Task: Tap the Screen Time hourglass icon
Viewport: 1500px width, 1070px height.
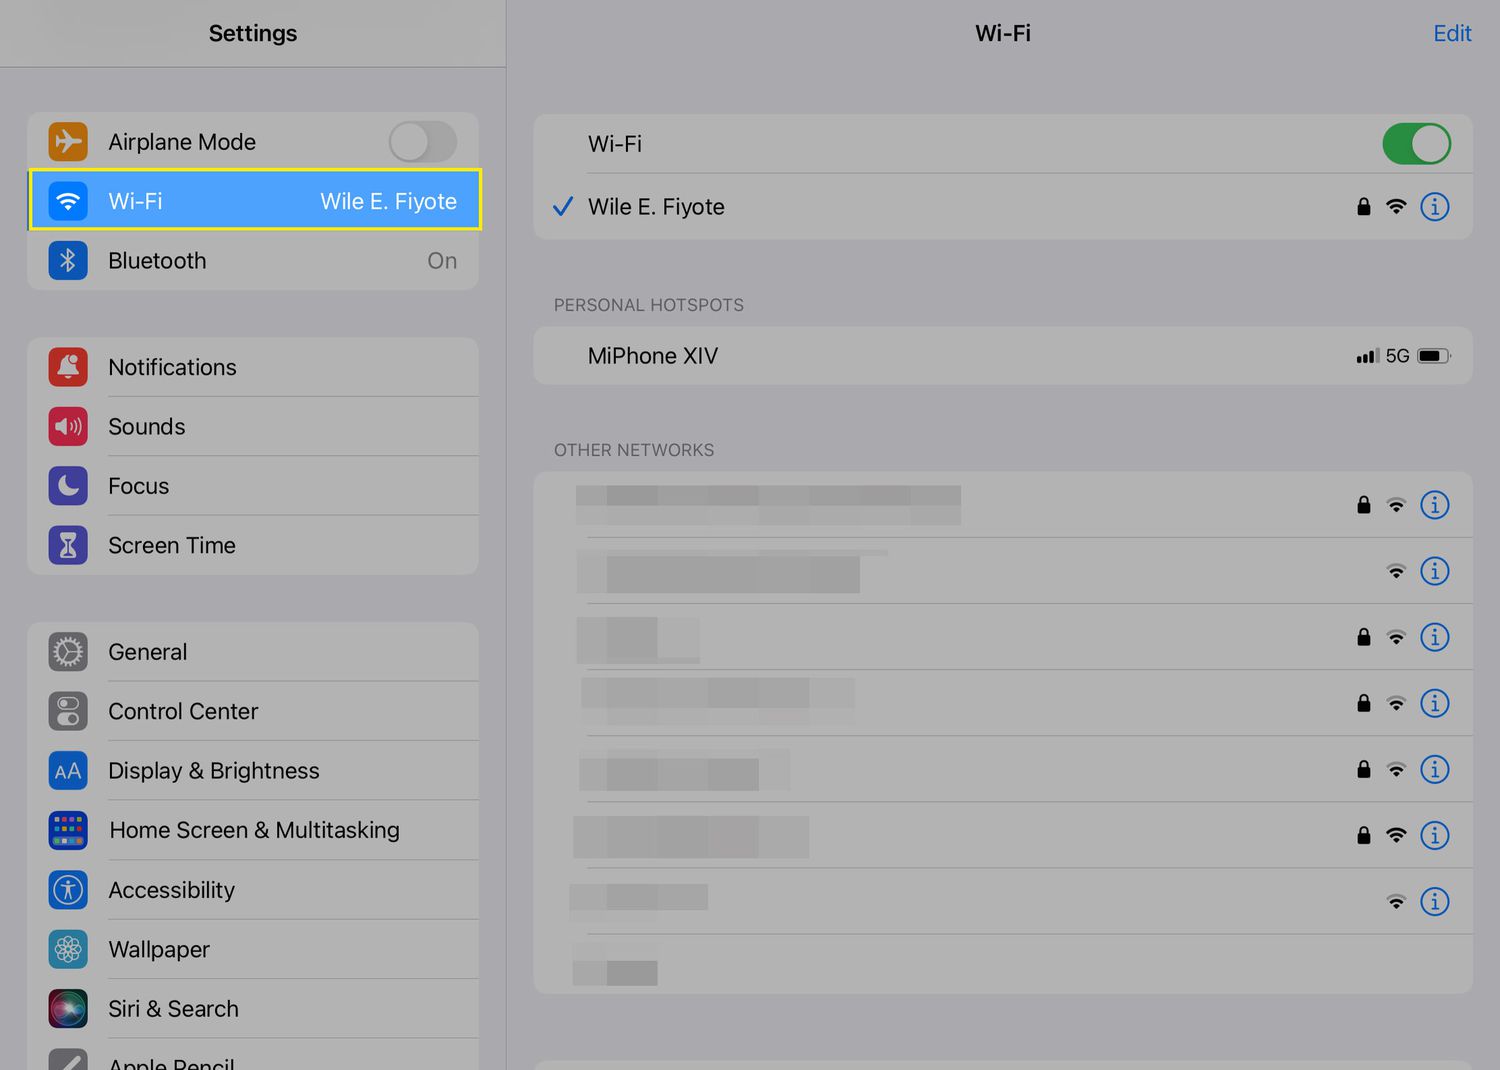Action: pos(68,545)
